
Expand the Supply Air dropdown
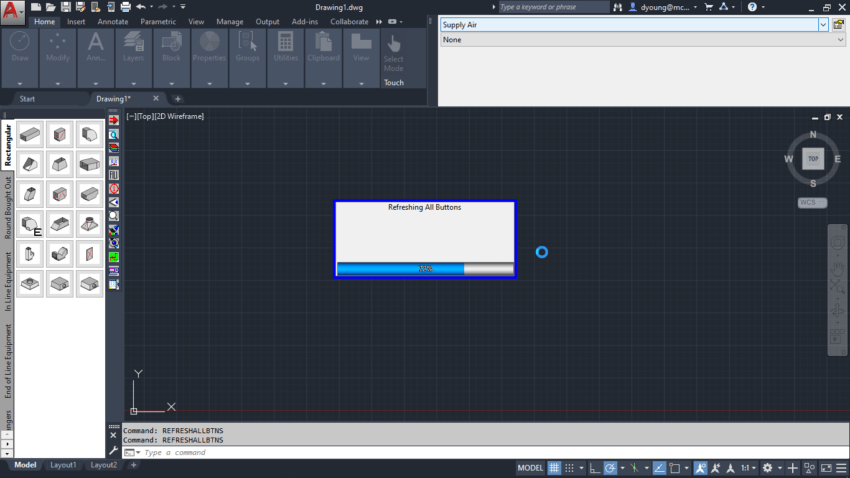click(823, 25)
